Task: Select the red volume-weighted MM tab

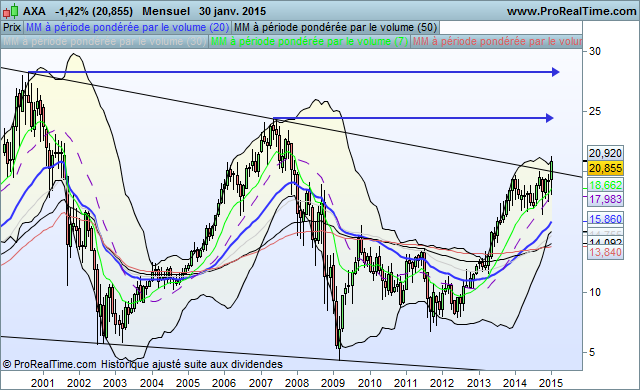Action: coord(496,42)
